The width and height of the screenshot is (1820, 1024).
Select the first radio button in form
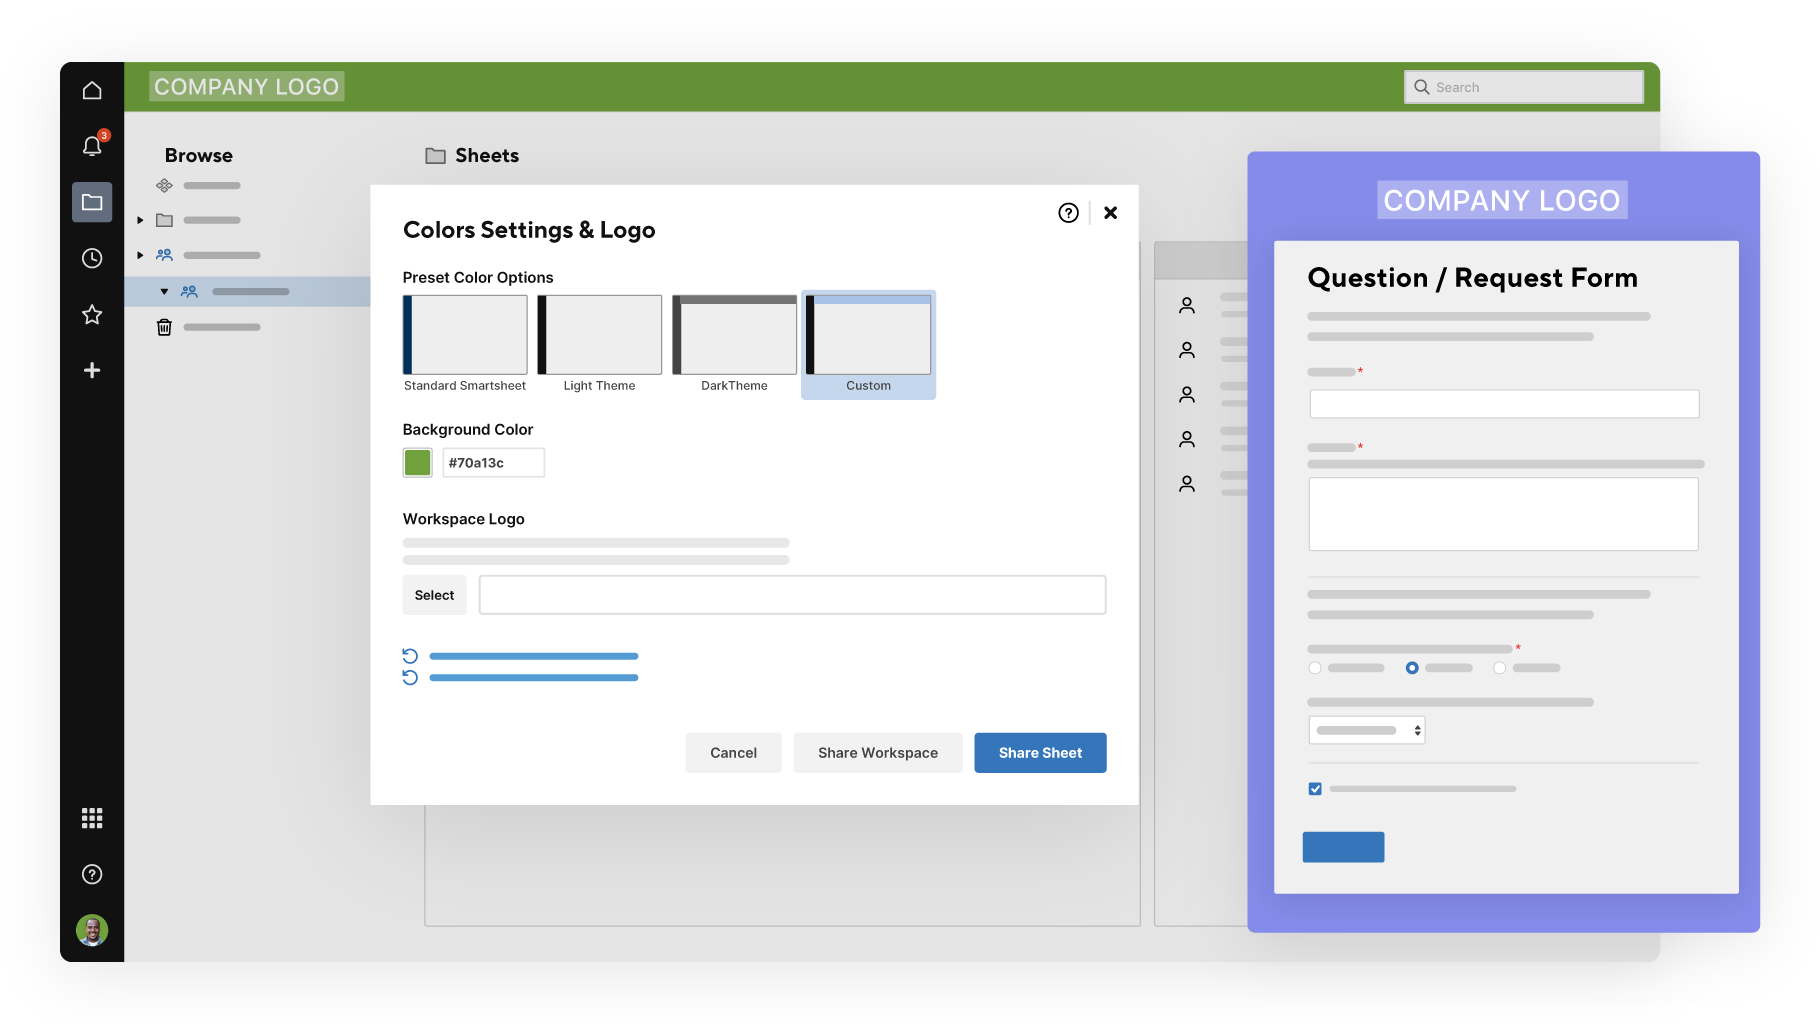pyautogui.click(x=1315, y=668)
